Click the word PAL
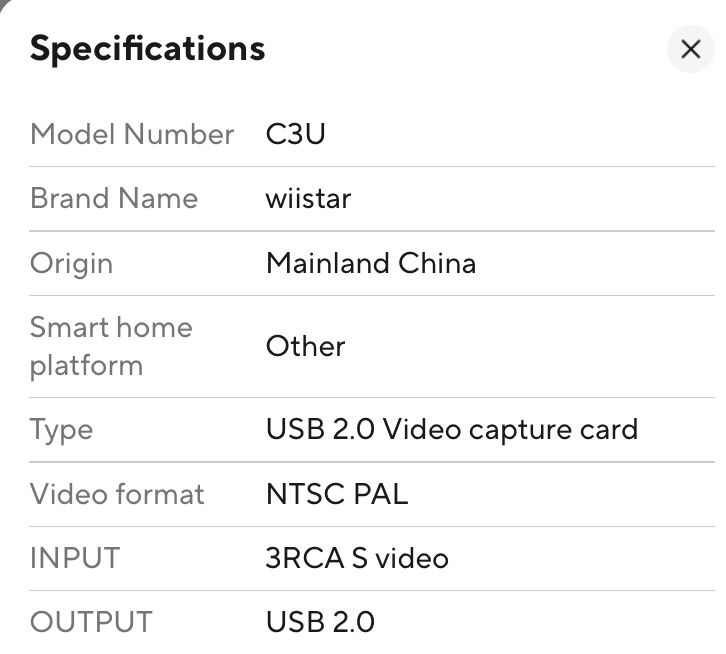The height and width of the screenshot is (654, 726). [381, 494]
